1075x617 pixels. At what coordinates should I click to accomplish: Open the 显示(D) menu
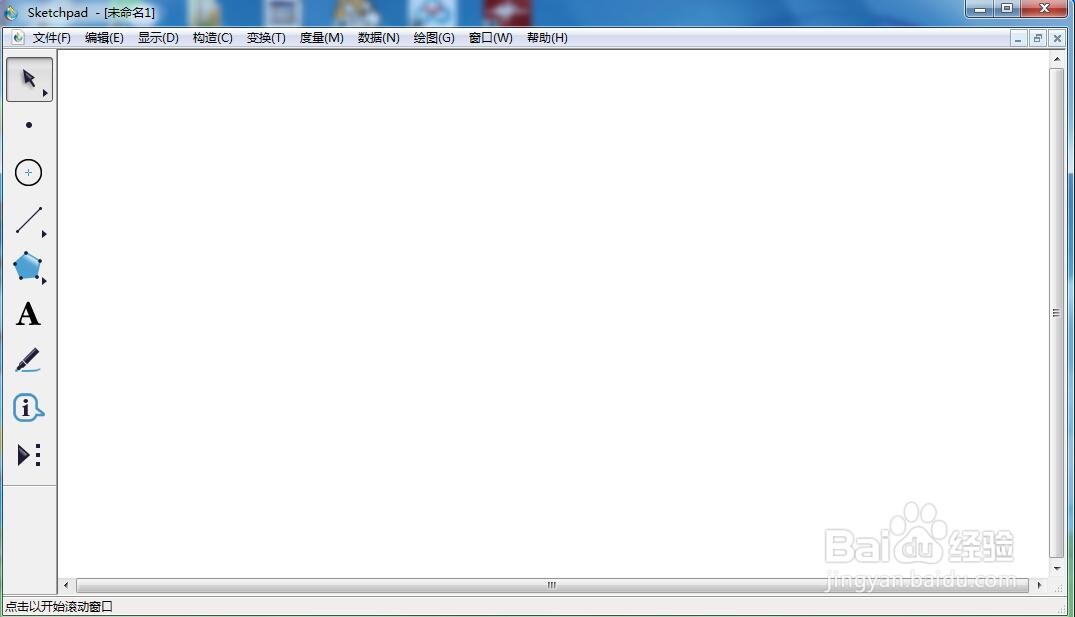point(158,38)
